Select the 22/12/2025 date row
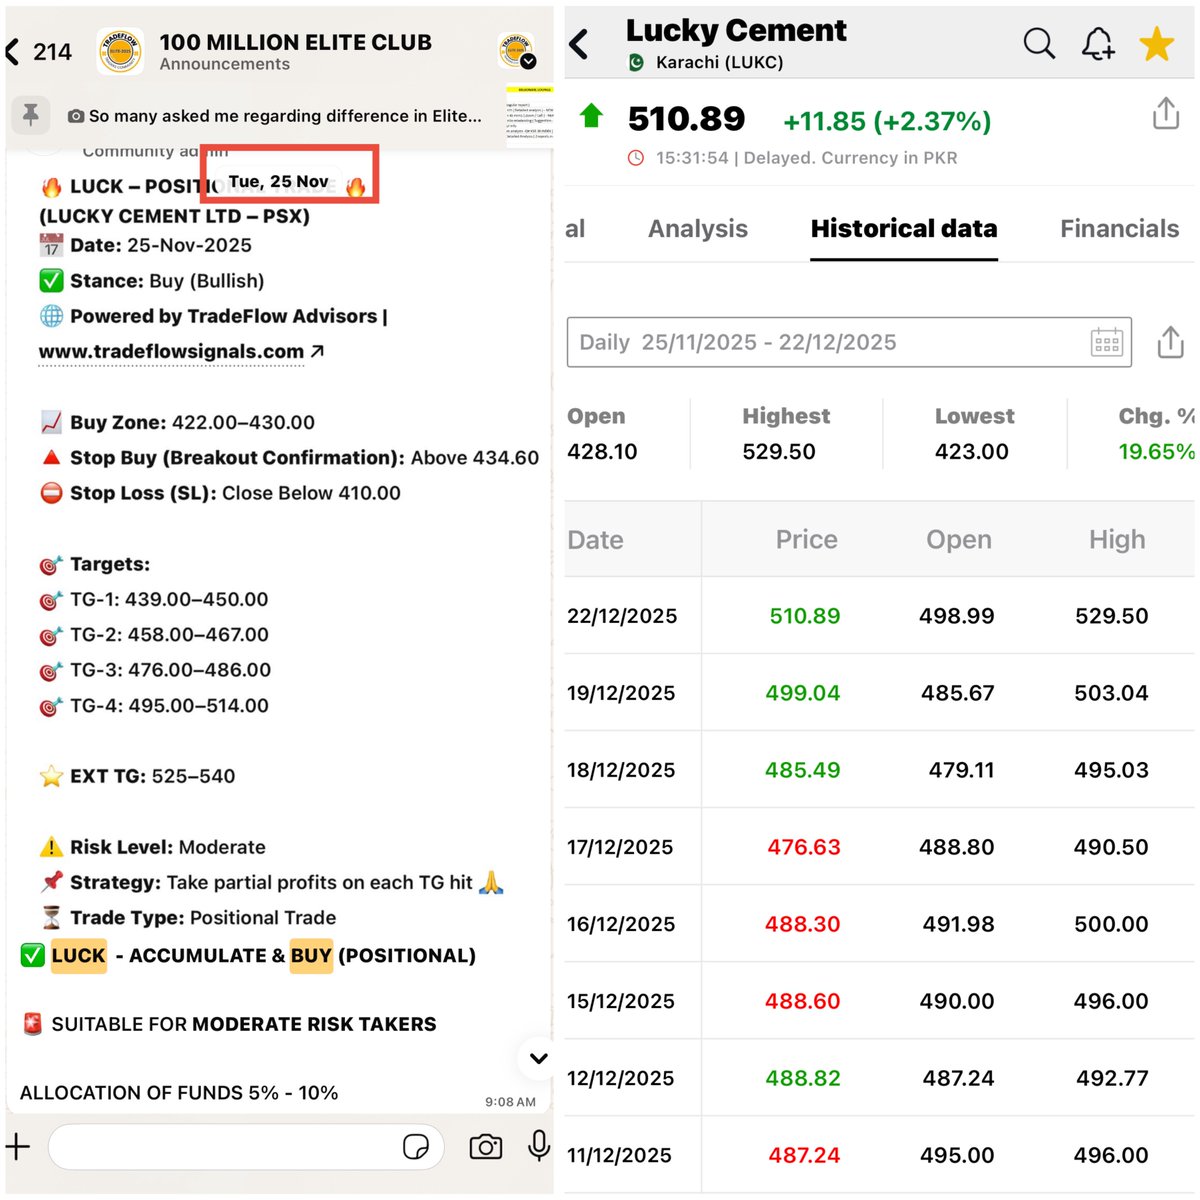The width and height of the screenshot is (1200, 1200). (x=879, y=616)
